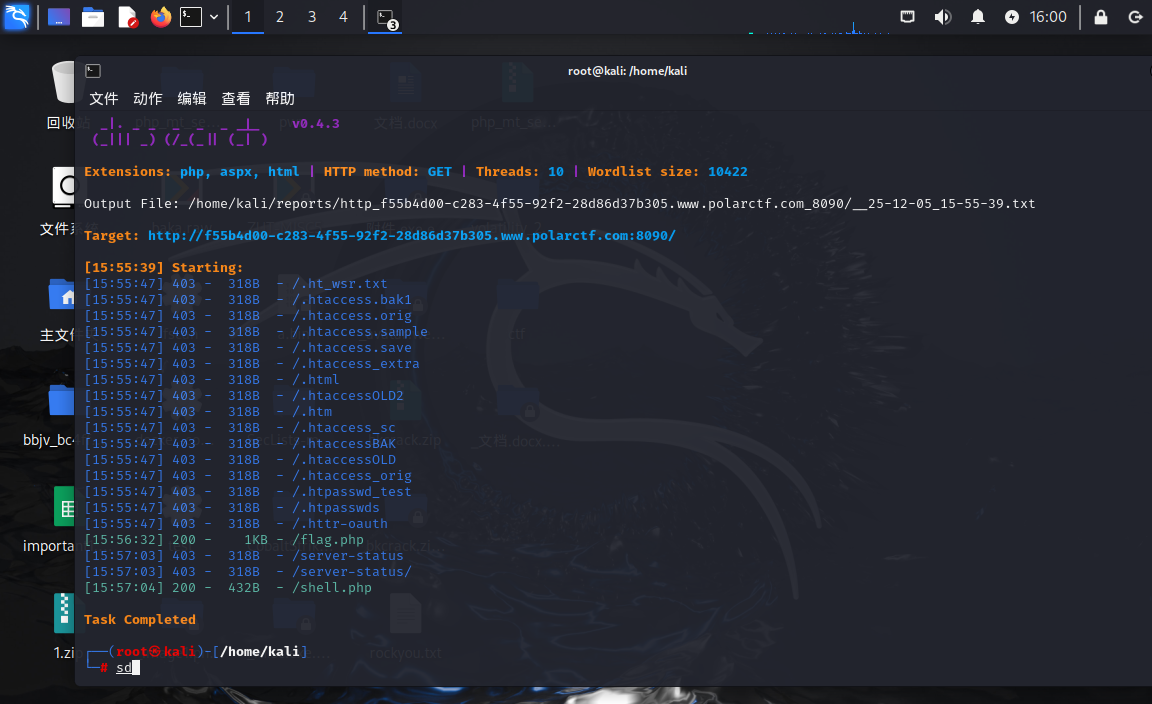
Task: Show desktop from the panel icon
Action: click(59, 16)
